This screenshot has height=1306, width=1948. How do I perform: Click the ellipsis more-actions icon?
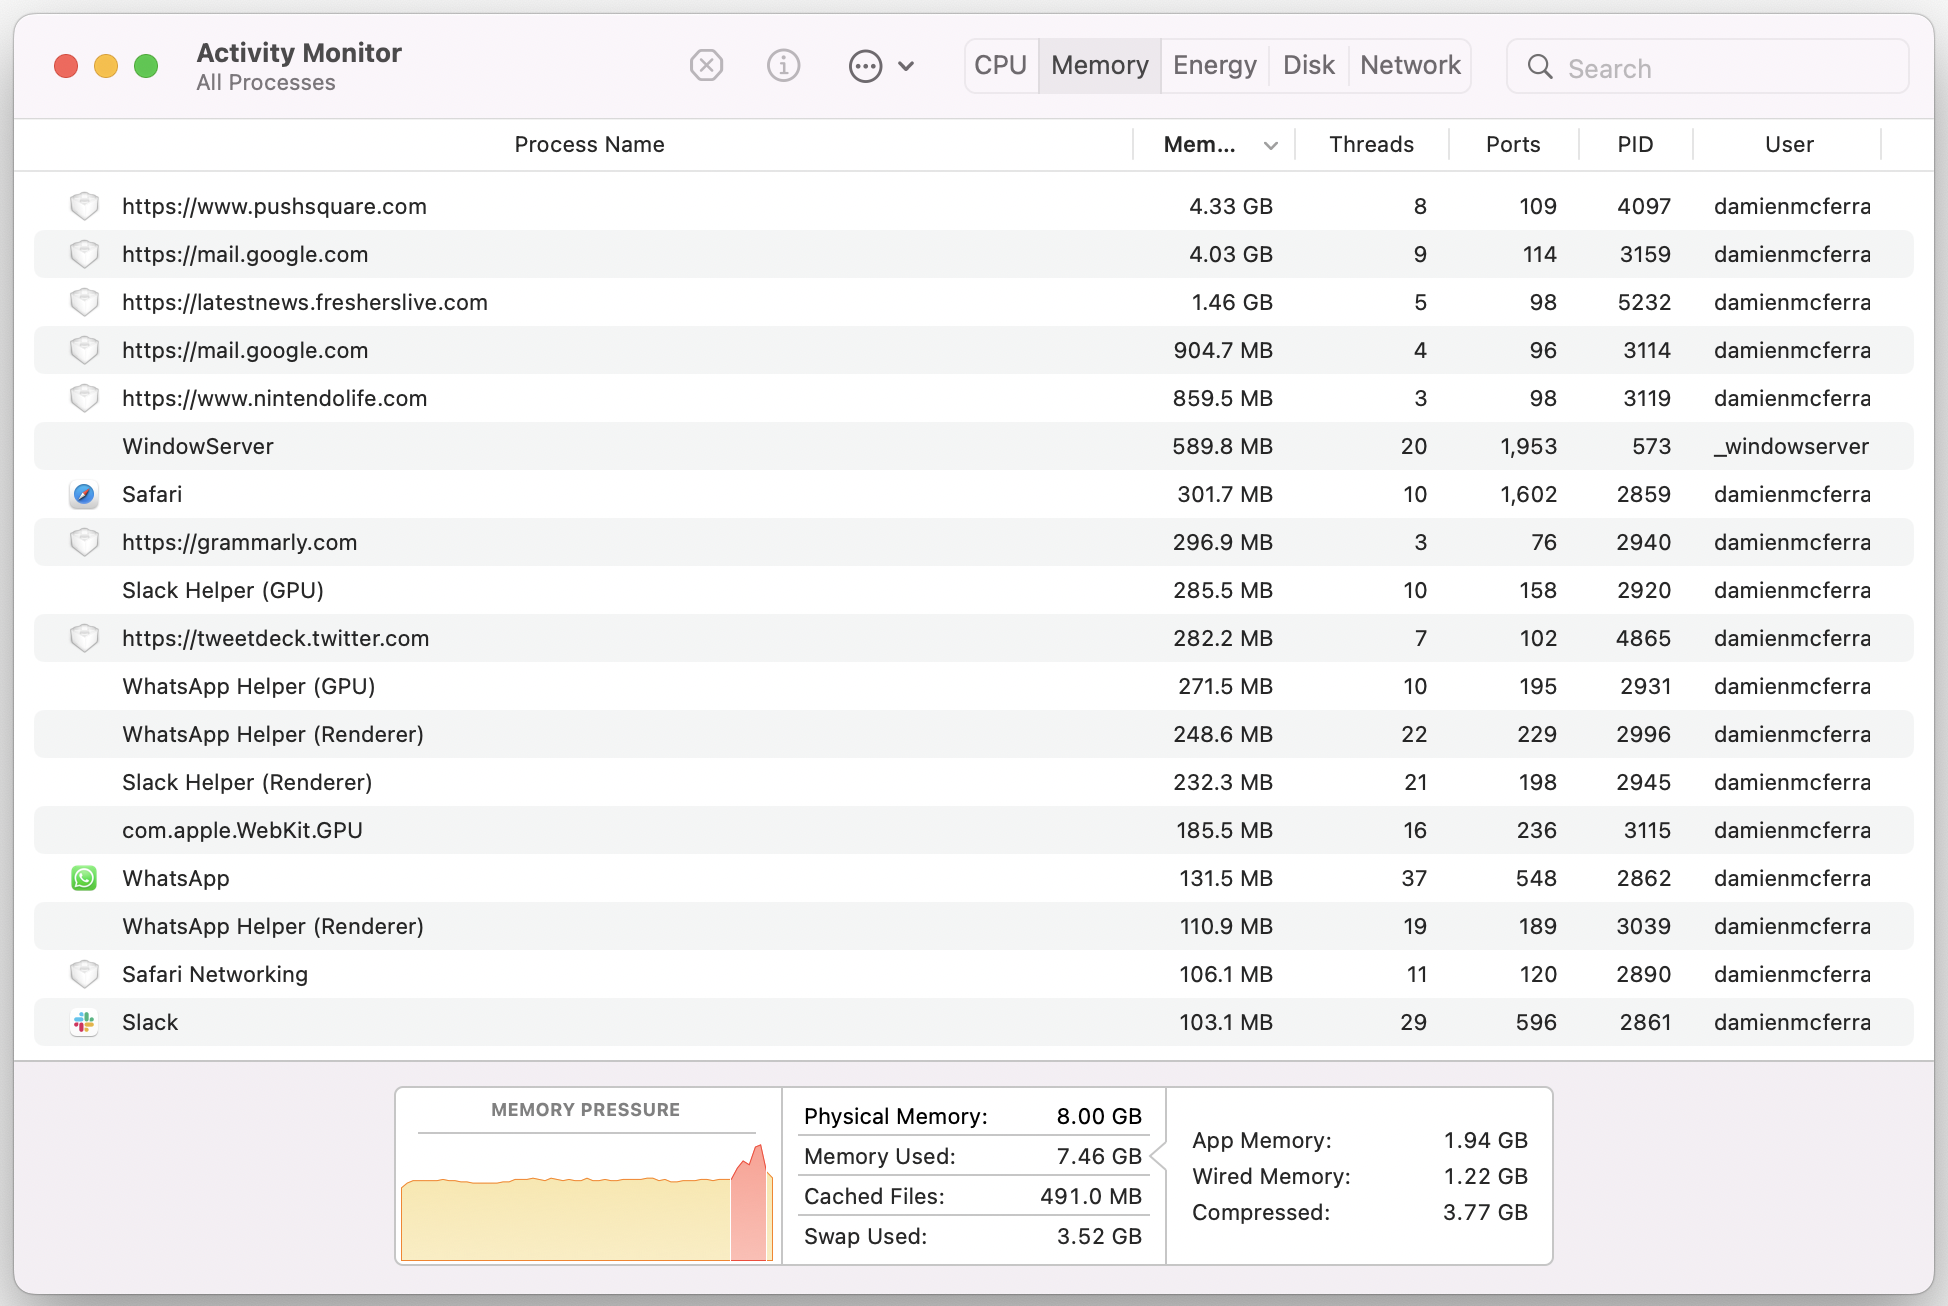[865, 66]
